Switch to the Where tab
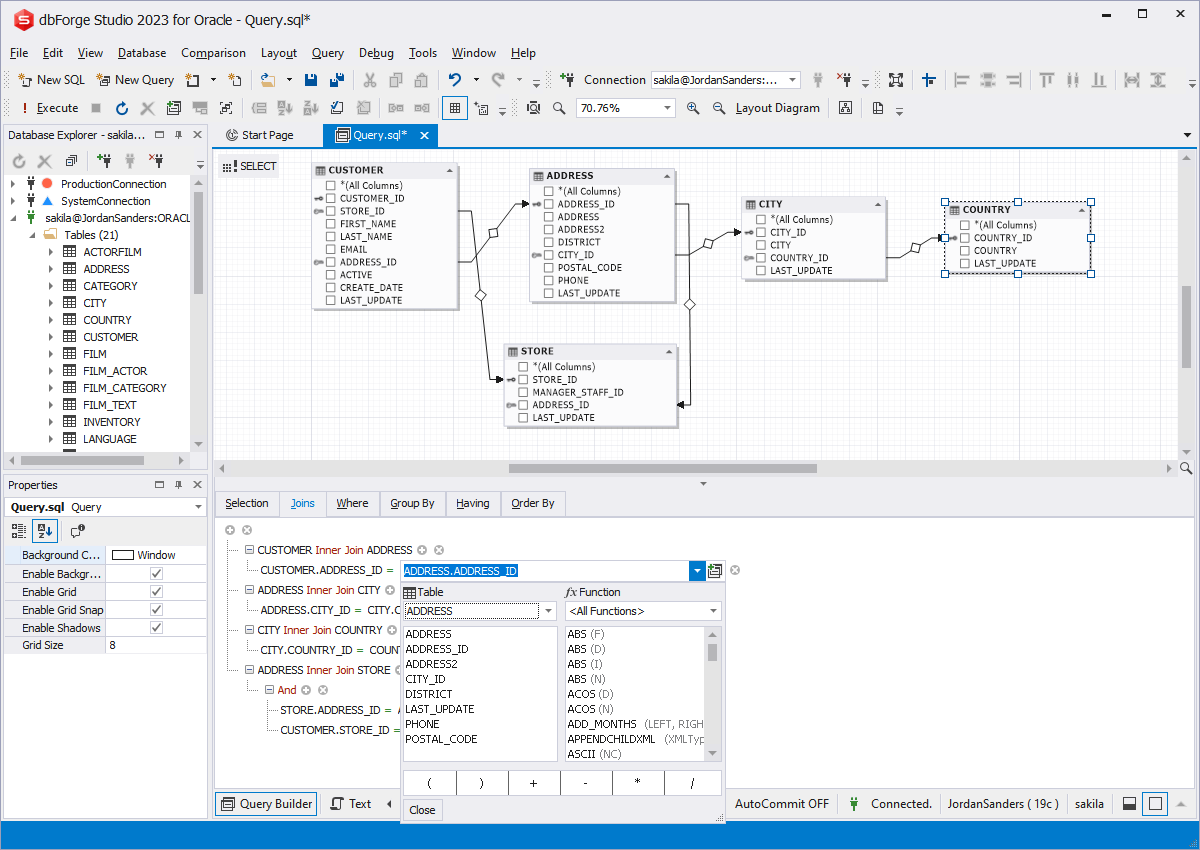1200x850 pixels. coord(353,503)
